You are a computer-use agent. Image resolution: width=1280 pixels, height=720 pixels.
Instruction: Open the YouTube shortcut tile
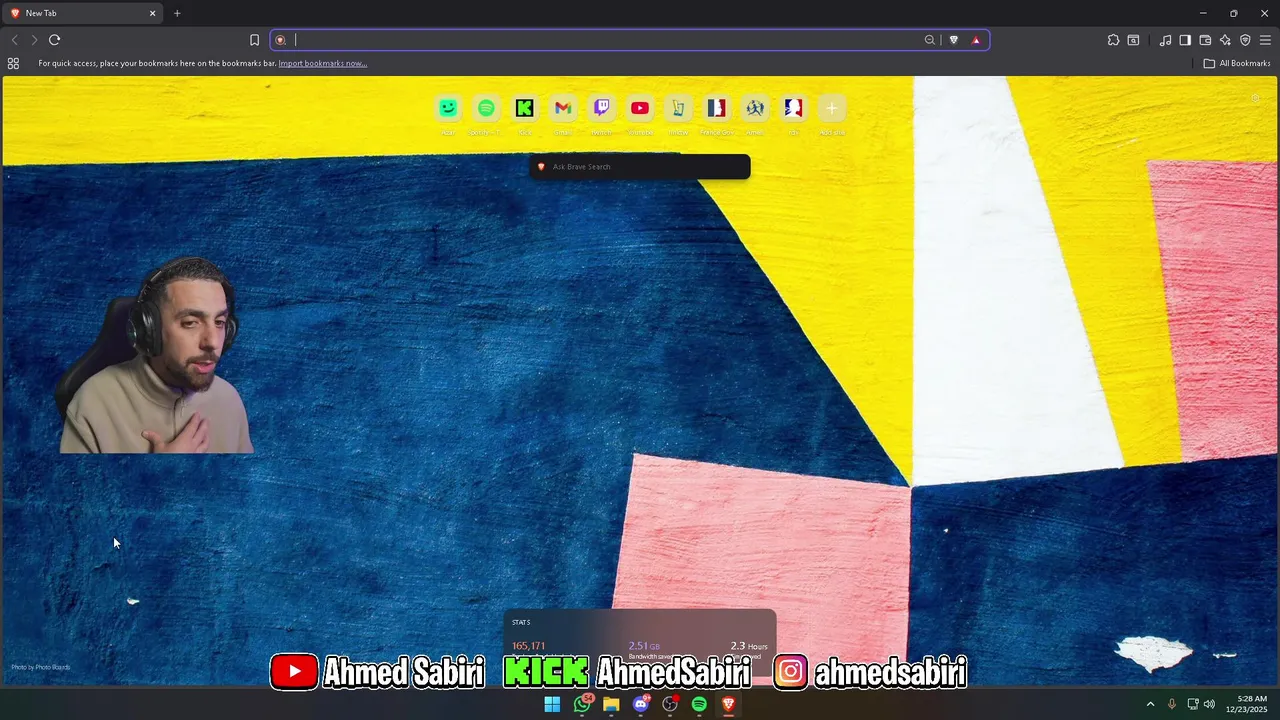click(640, 108)
